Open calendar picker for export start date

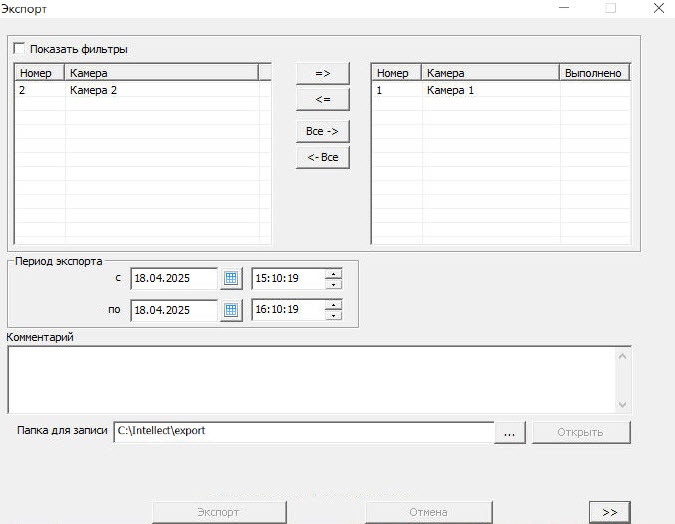point(232,278)
